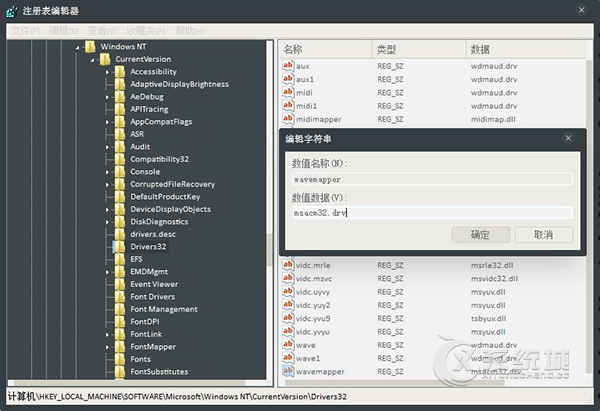
Task: Expand the Accessibility key
Action: pyautogui.click(x=107, y=72)
